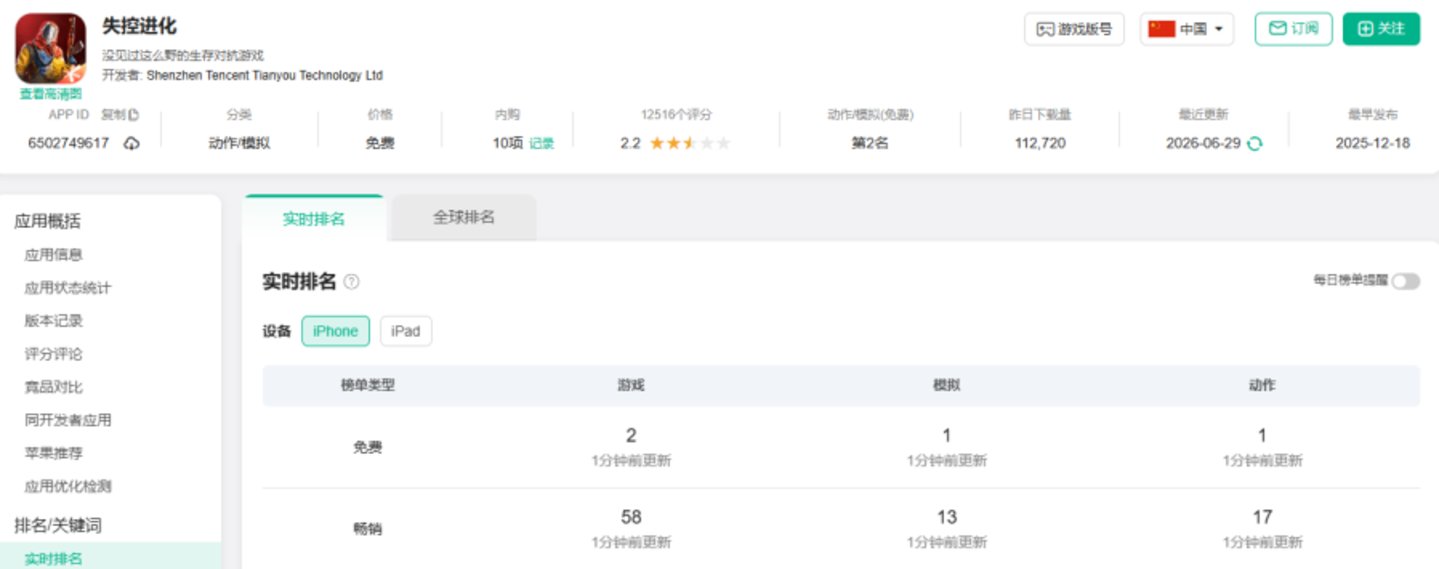1439x569 pixels.
Task: Click the 游戏 column header
Action: [631, 385]
